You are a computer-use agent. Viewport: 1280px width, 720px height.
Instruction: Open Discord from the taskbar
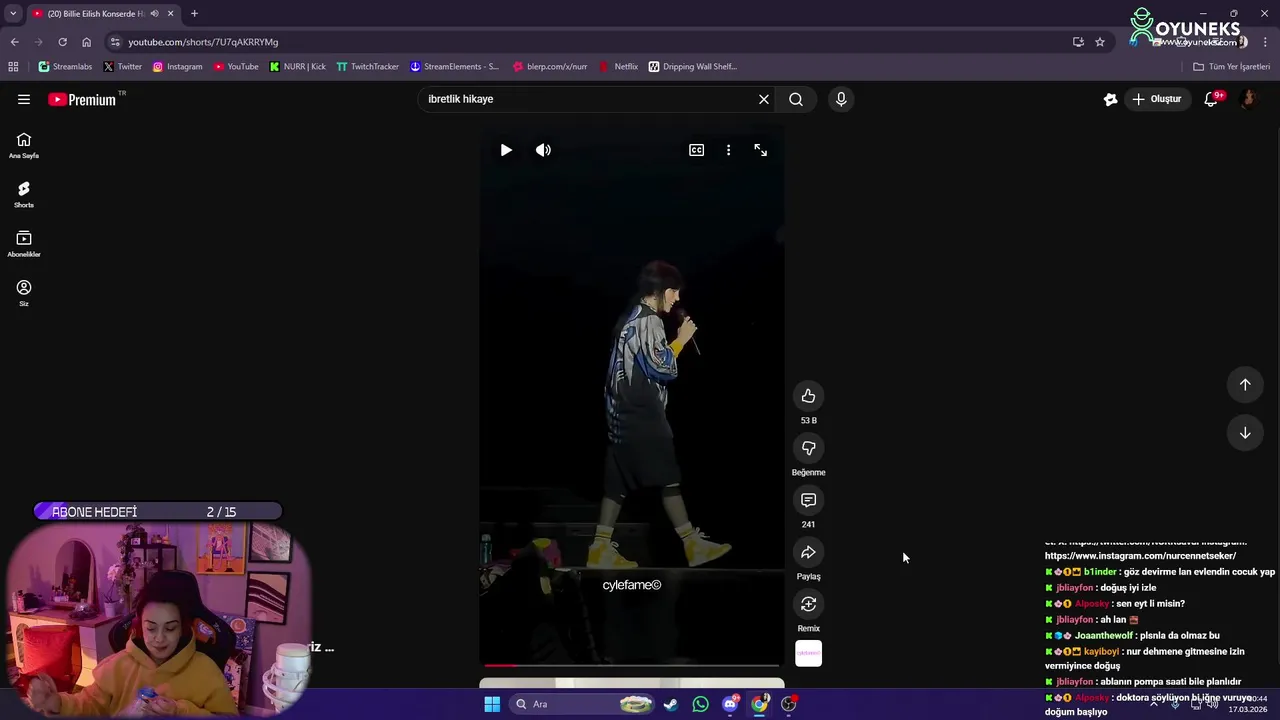(730, 704)
